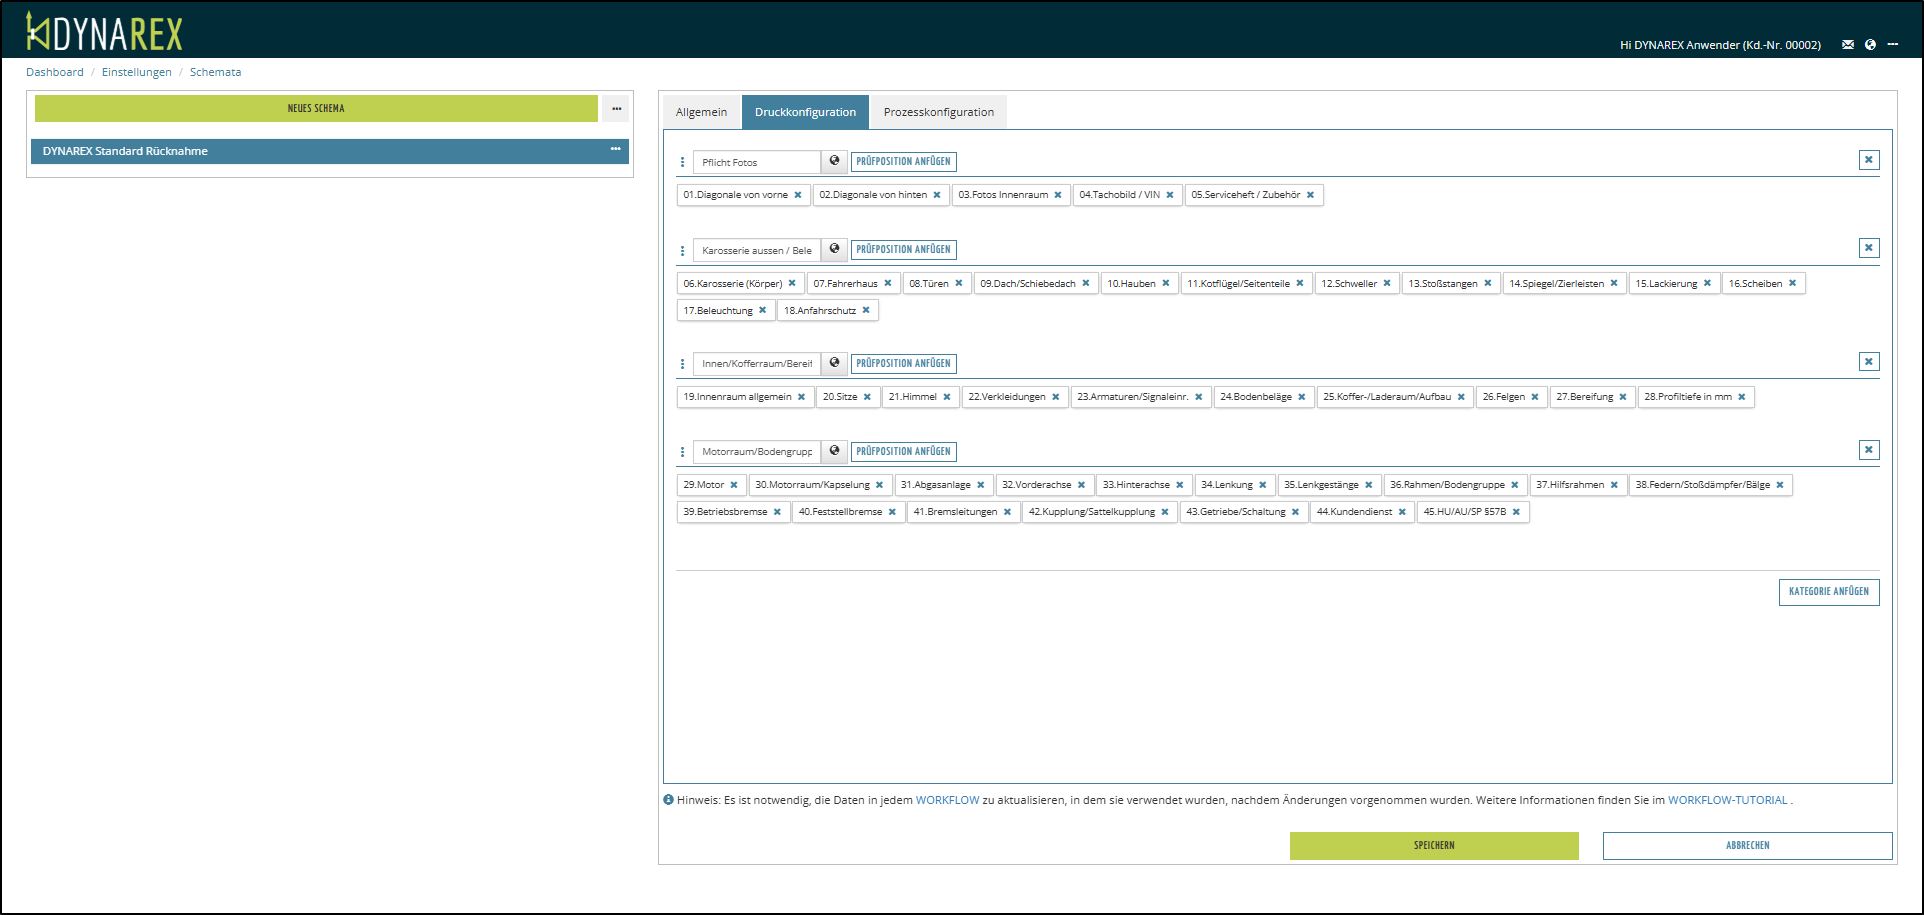This screenshot has width=1924, height=915.
Task: Open DYNAREX Standard Rücknahme options menu
Action: (x=615, y=150)
